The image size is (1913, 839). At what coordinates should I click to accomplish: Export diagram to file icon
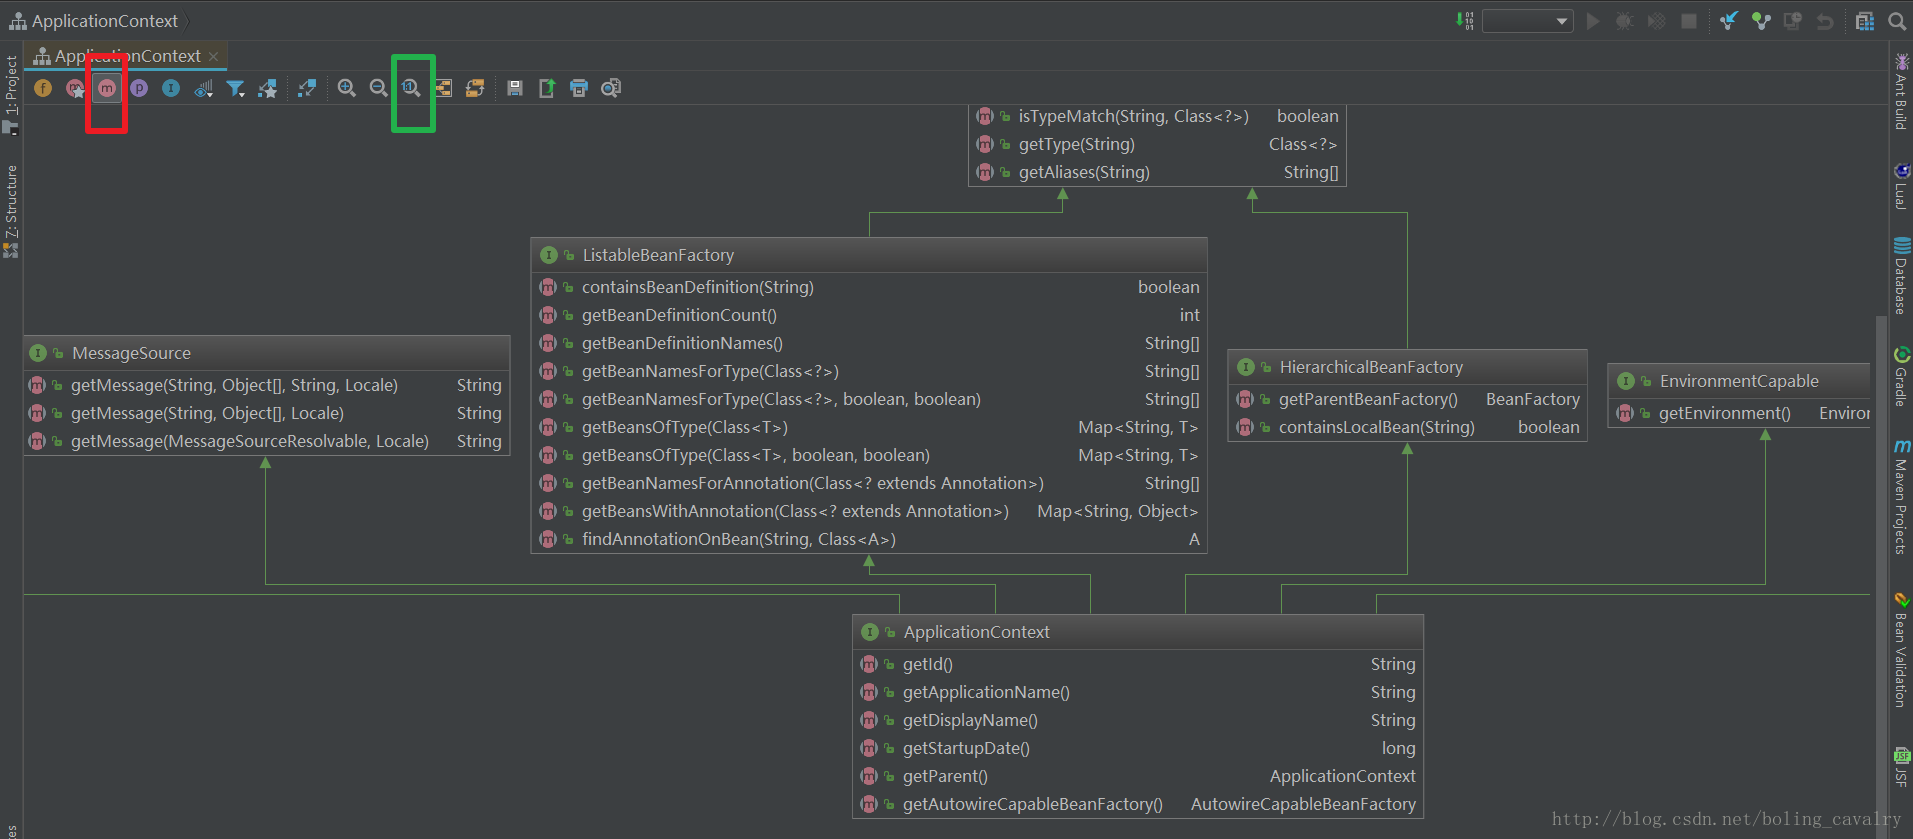(547, 88)
